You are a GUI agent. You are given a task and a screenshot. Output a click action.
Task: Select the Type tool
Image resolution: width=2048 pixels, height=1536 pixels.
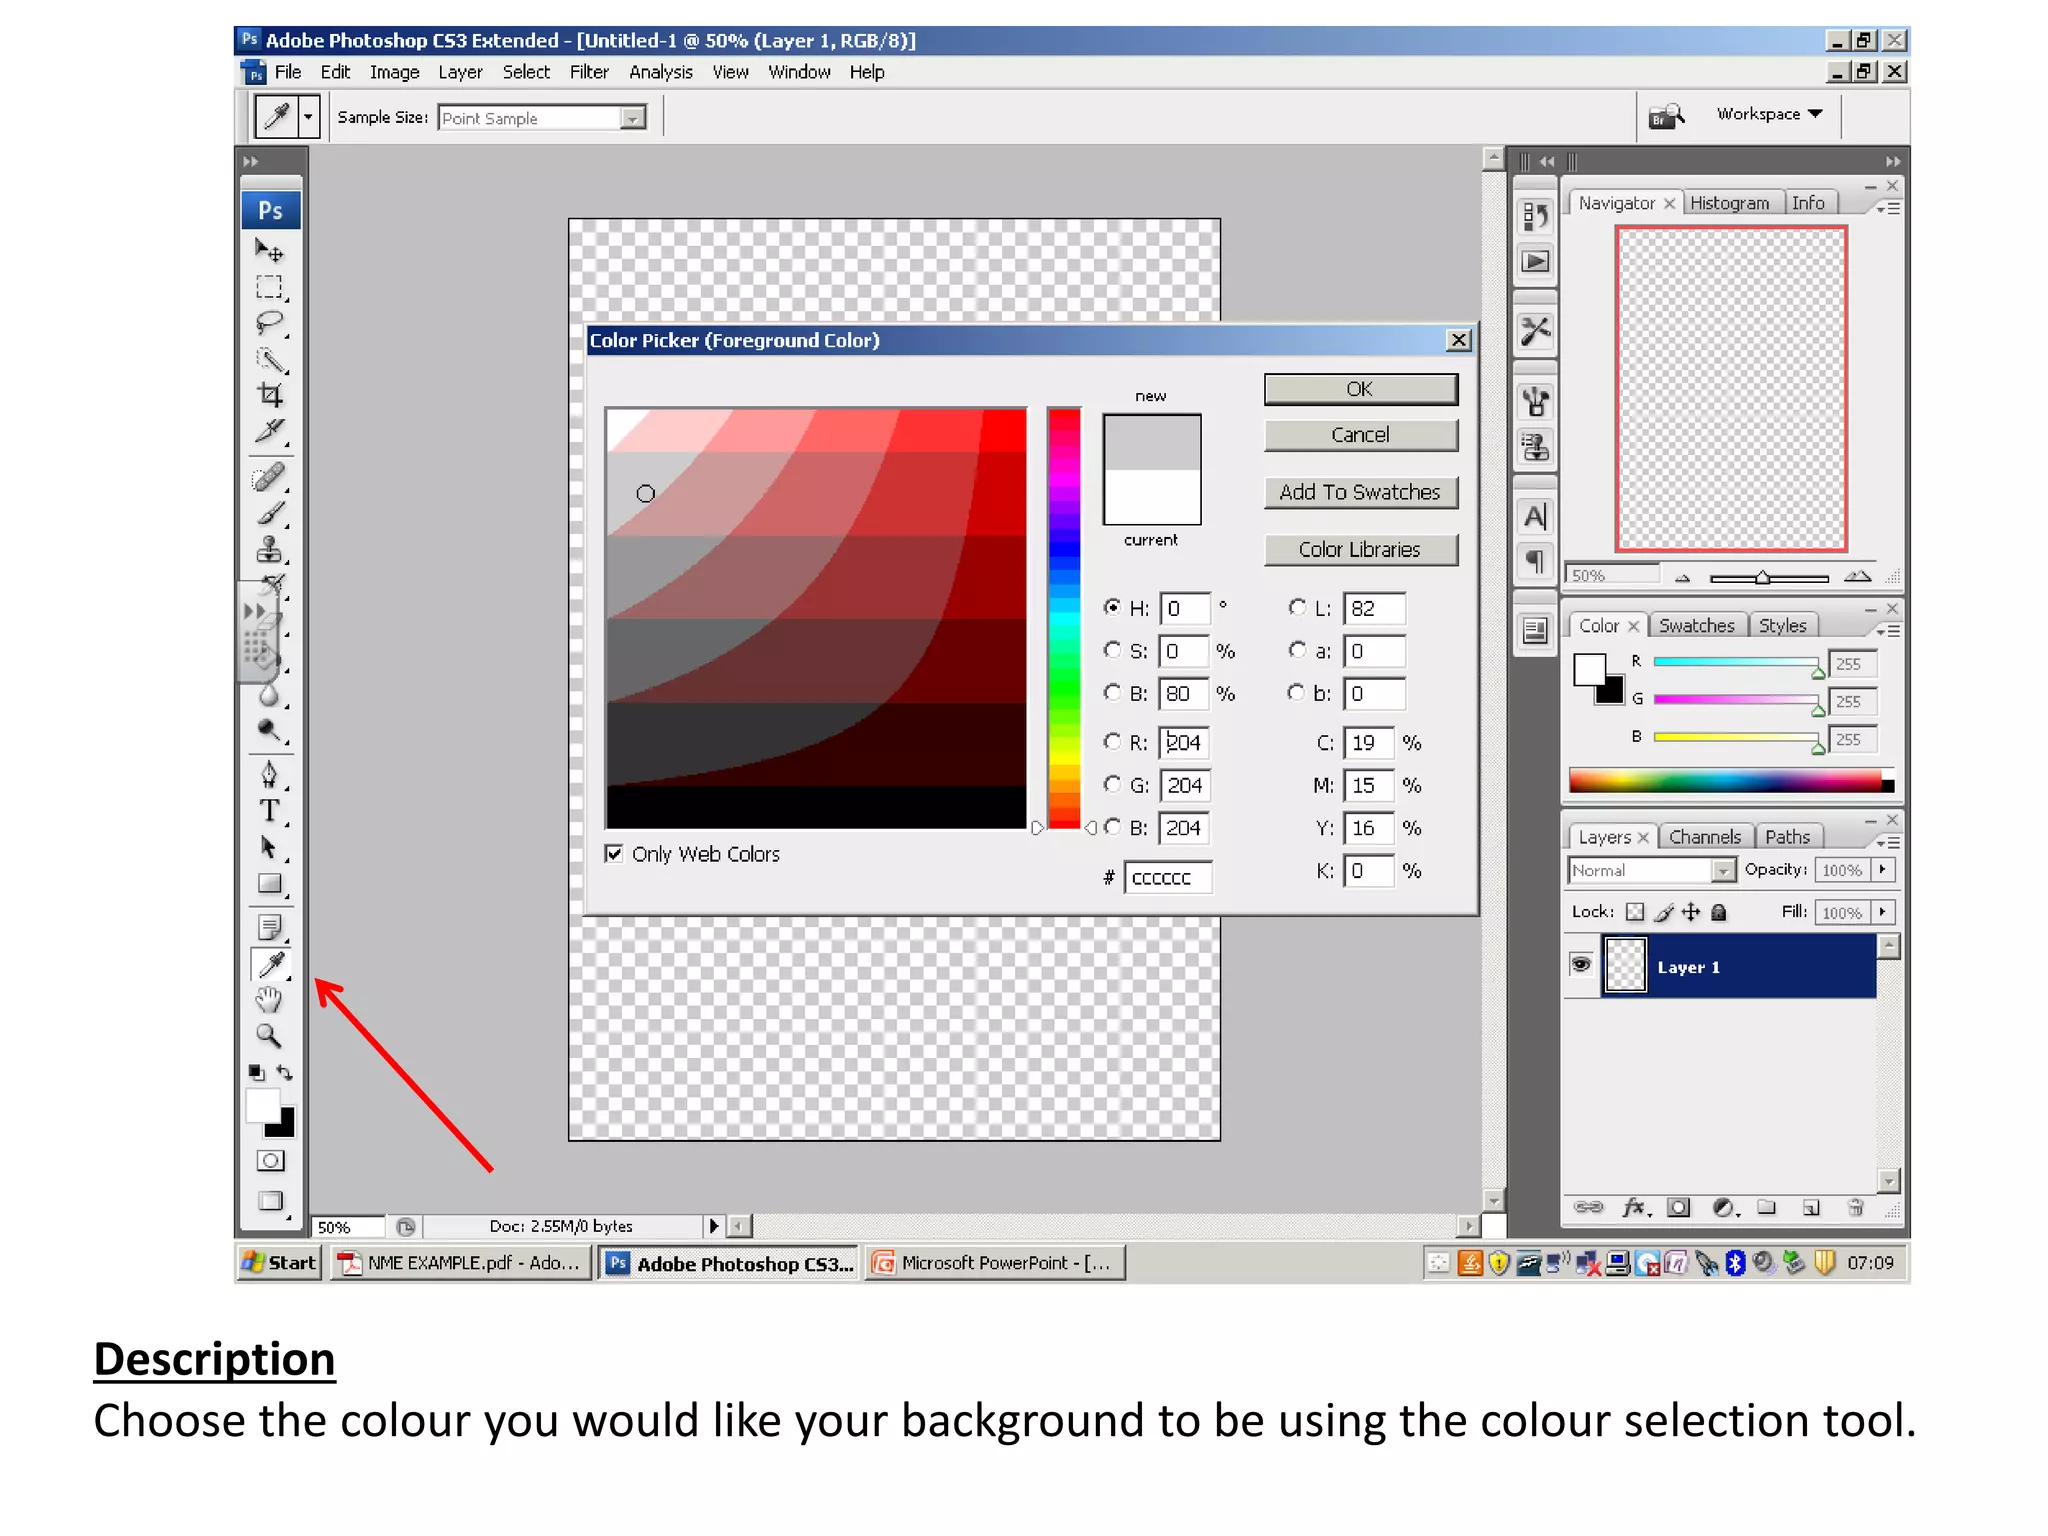269,811
